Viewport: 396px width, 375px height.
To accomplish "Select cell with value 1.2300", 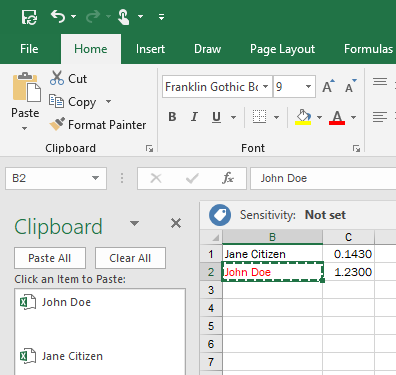I will [348, 272].
